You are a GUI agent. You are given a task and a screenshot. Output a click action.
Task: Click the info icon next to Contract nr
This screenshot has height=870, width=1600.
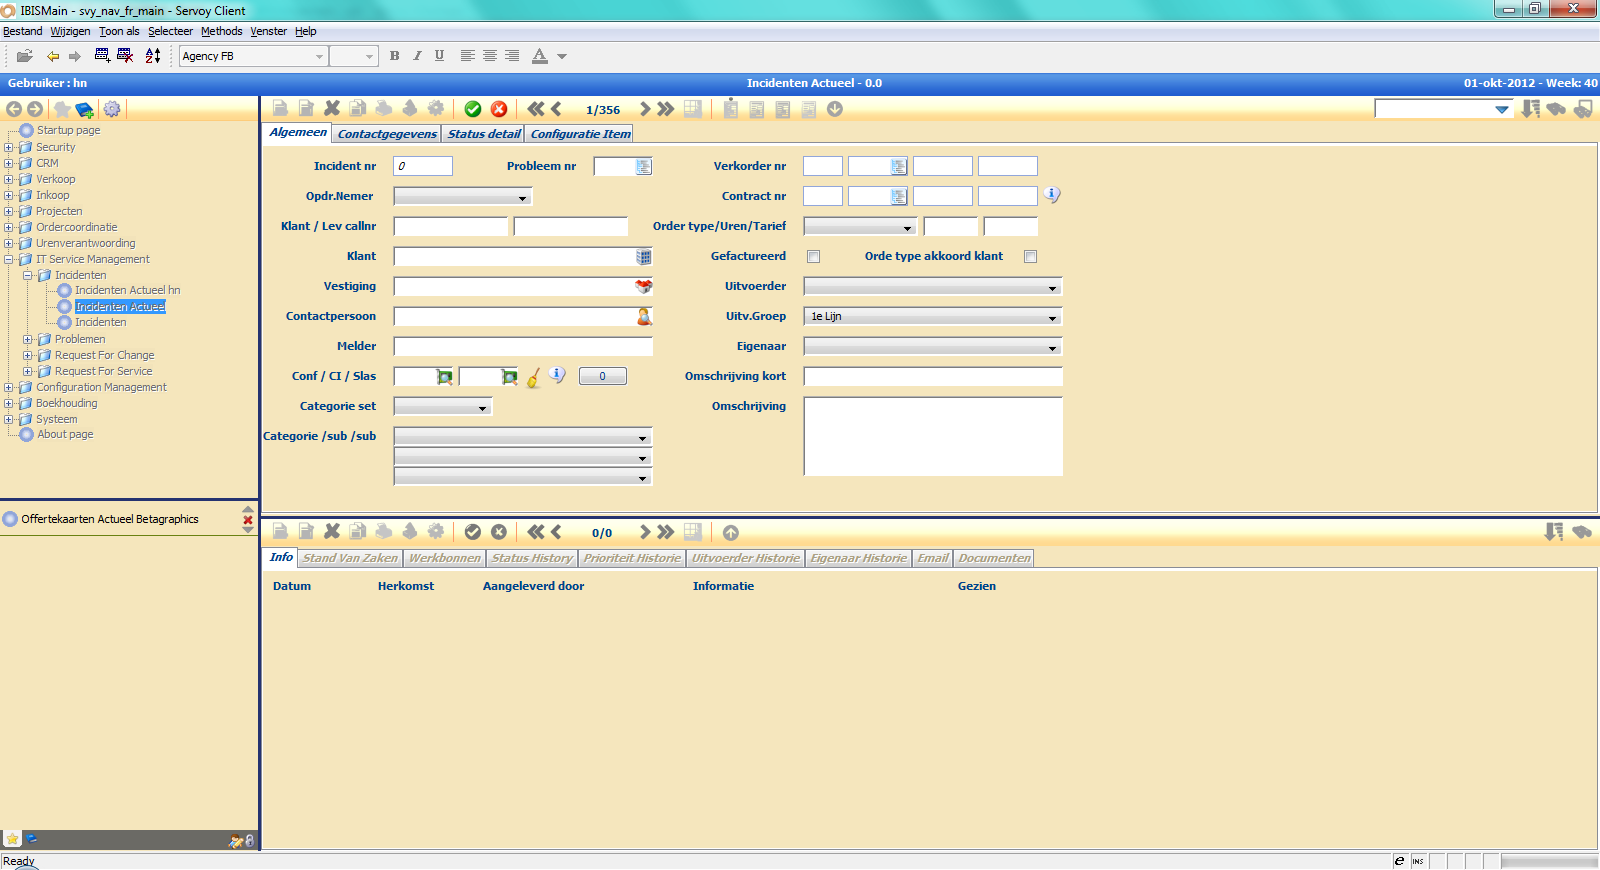pyautogui.click(x=1052, y=195)
